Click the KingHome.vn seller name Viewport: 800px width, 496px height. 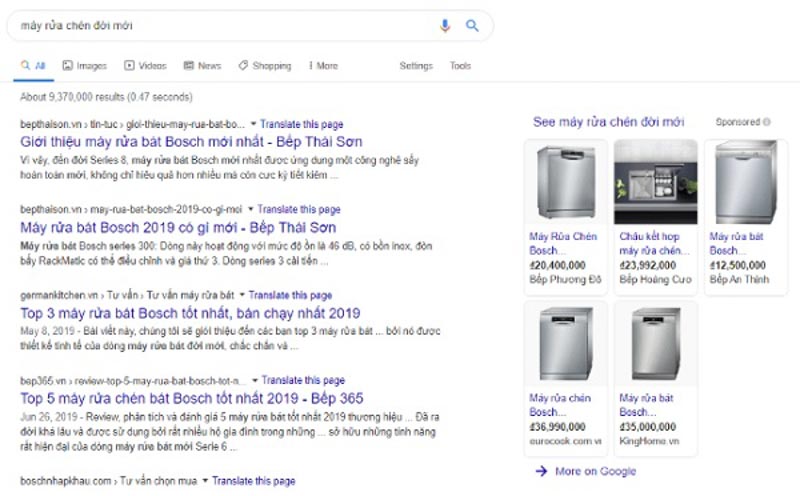tap(649, 441)
